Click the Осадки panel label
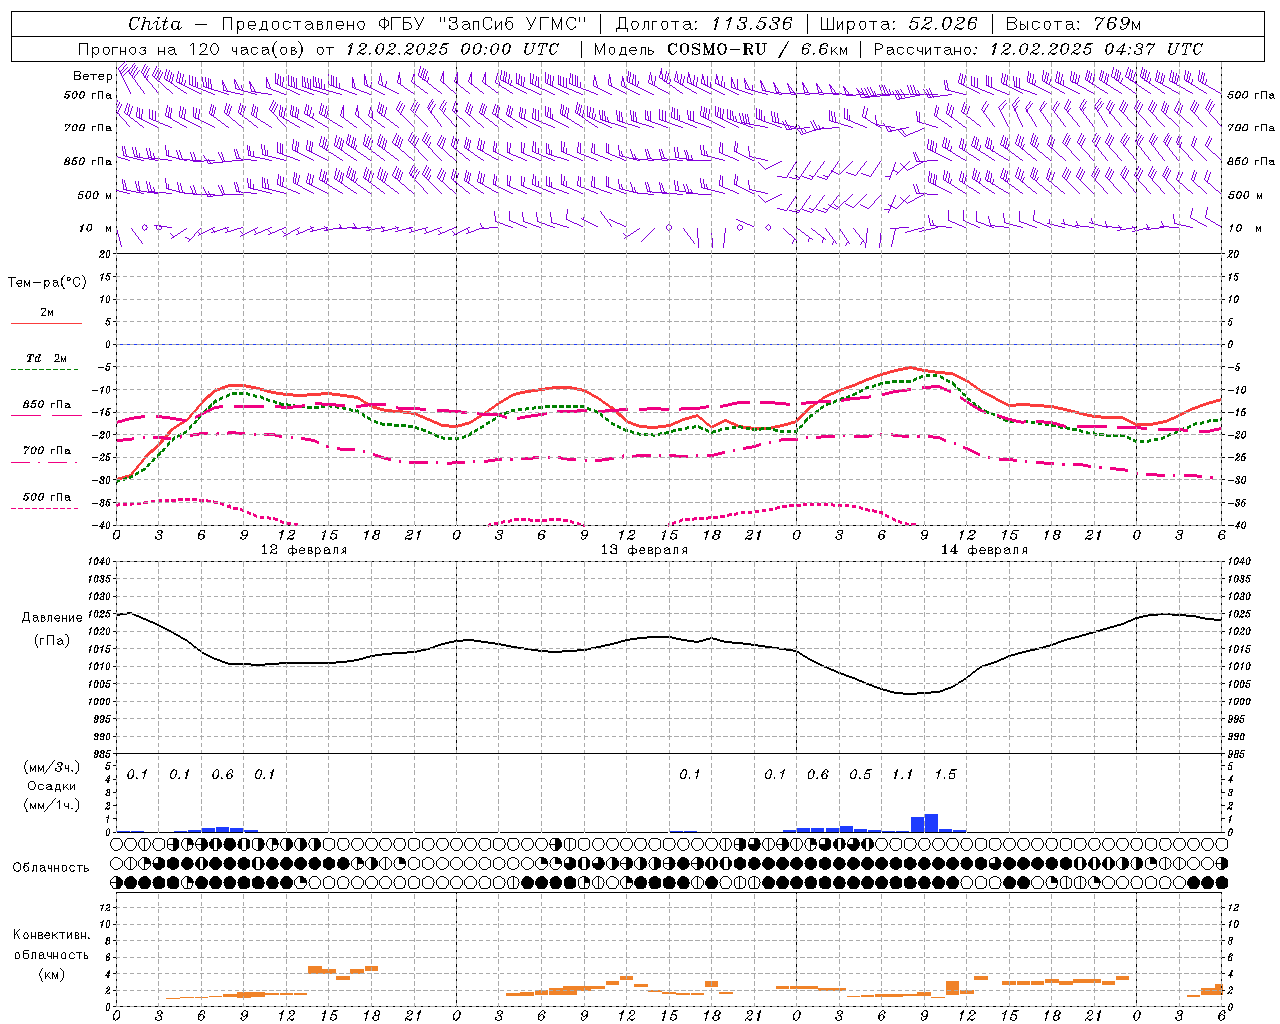 pyautogui.click(x=51, y=786)
